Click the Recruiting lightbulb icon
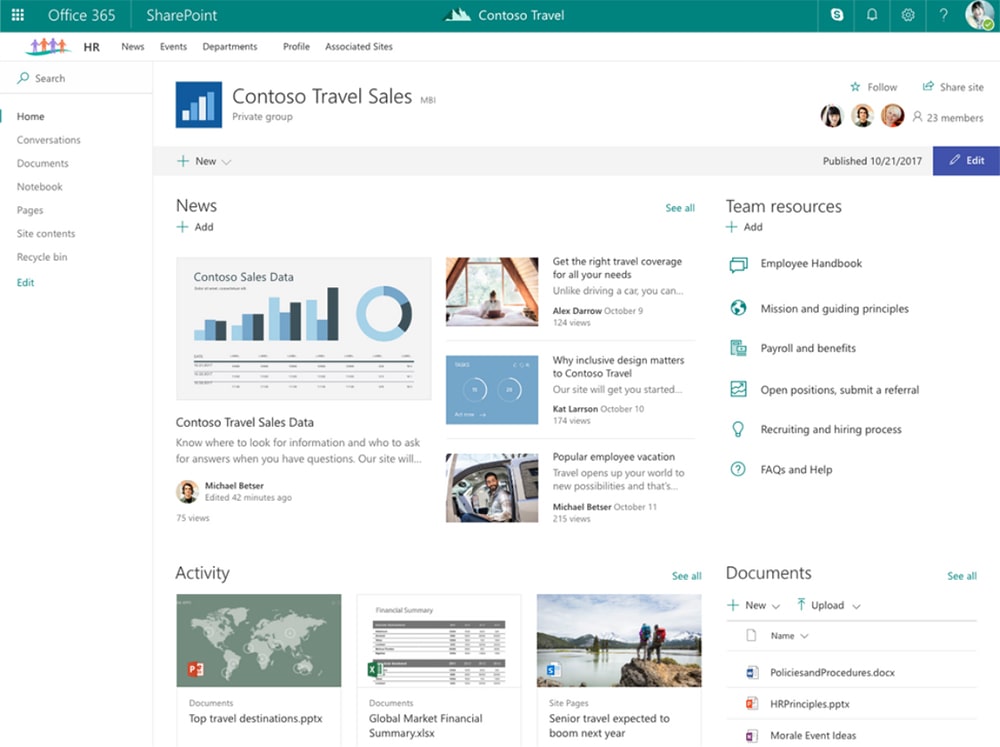 click(738, 429)
